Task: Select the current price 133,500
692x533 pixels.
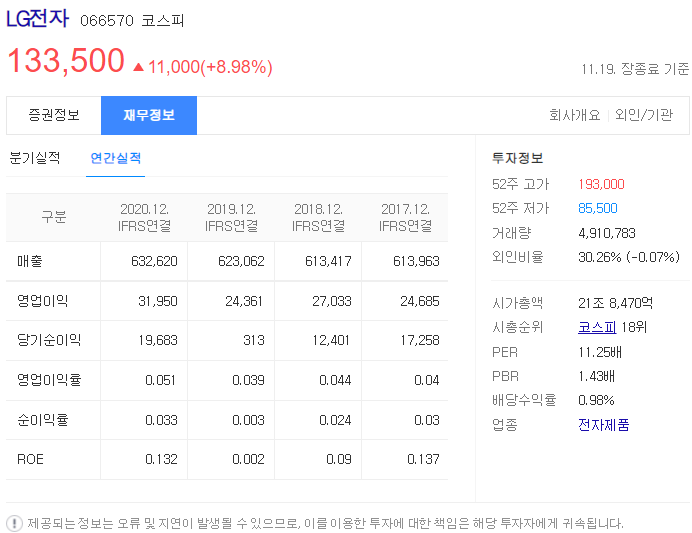Action: tap(66, 60)
